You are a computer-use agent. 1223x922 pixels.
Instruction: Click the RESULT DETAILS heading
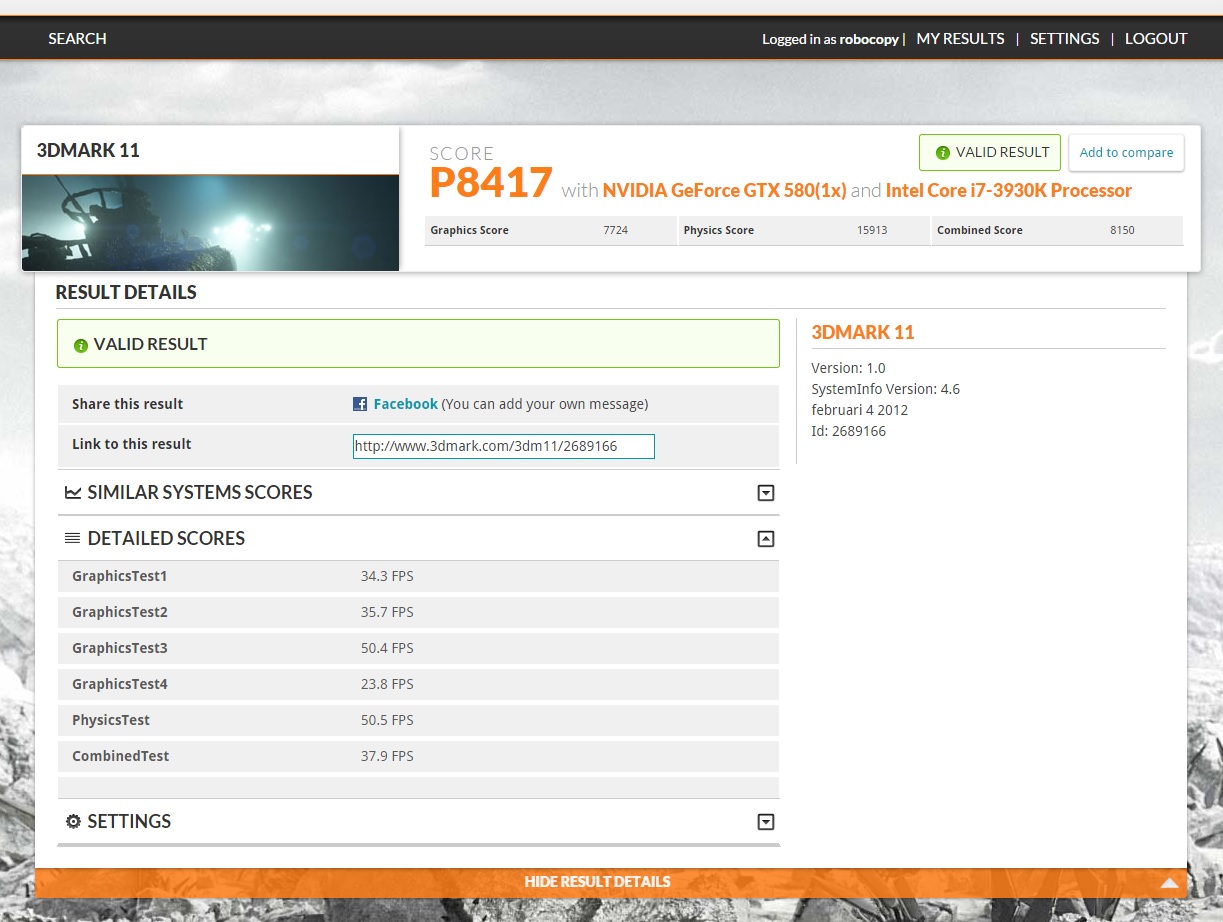[126, 293]
